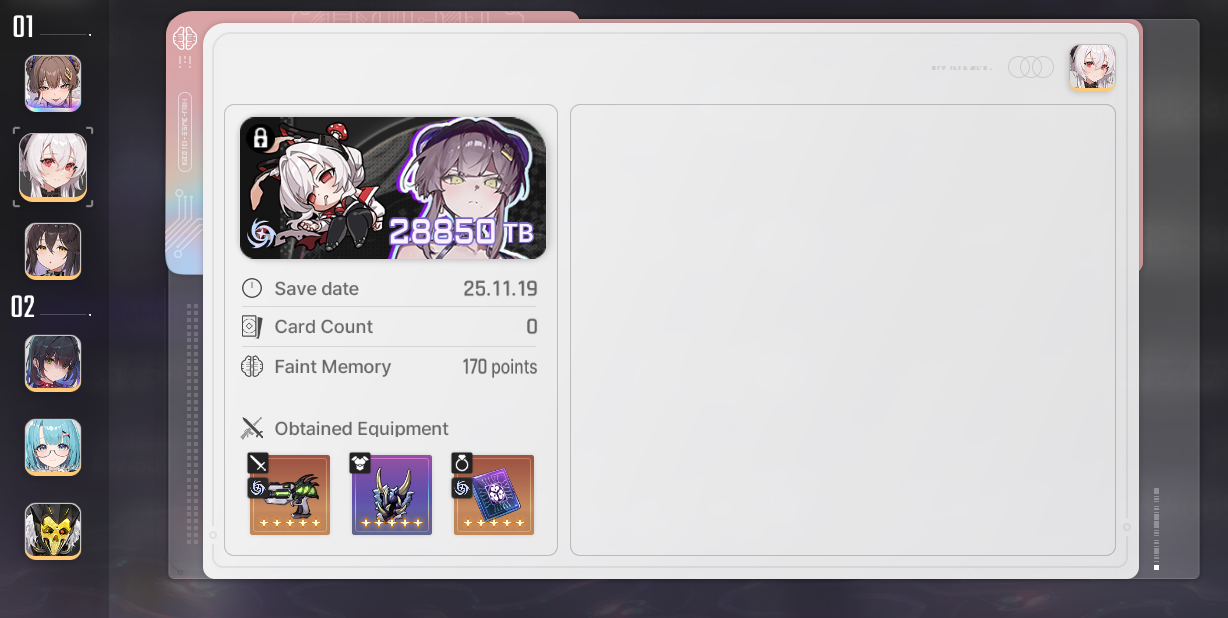Select the five-star blue cube accessory equipment

click(494, 495)
